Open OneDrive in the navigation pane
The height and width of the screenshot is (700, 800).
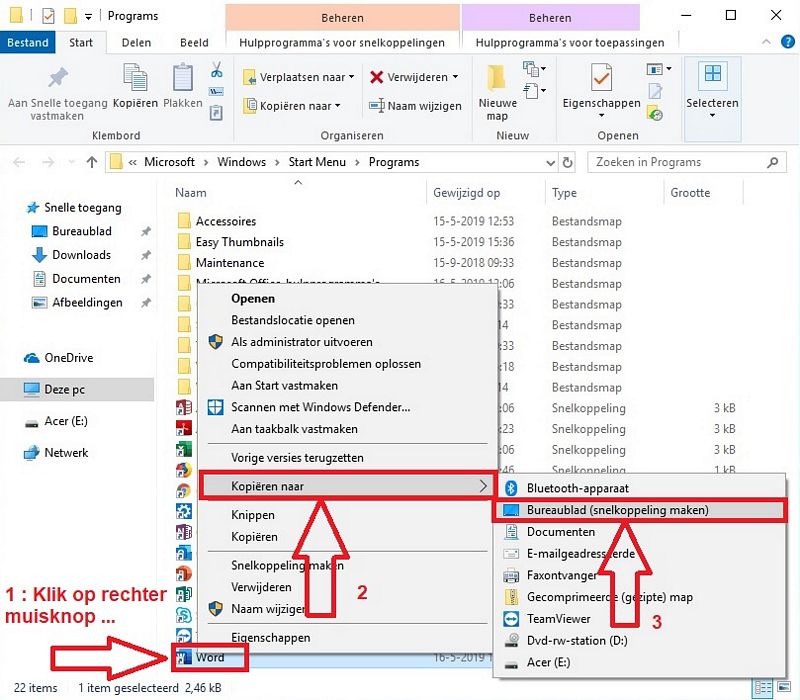(68, 358)
